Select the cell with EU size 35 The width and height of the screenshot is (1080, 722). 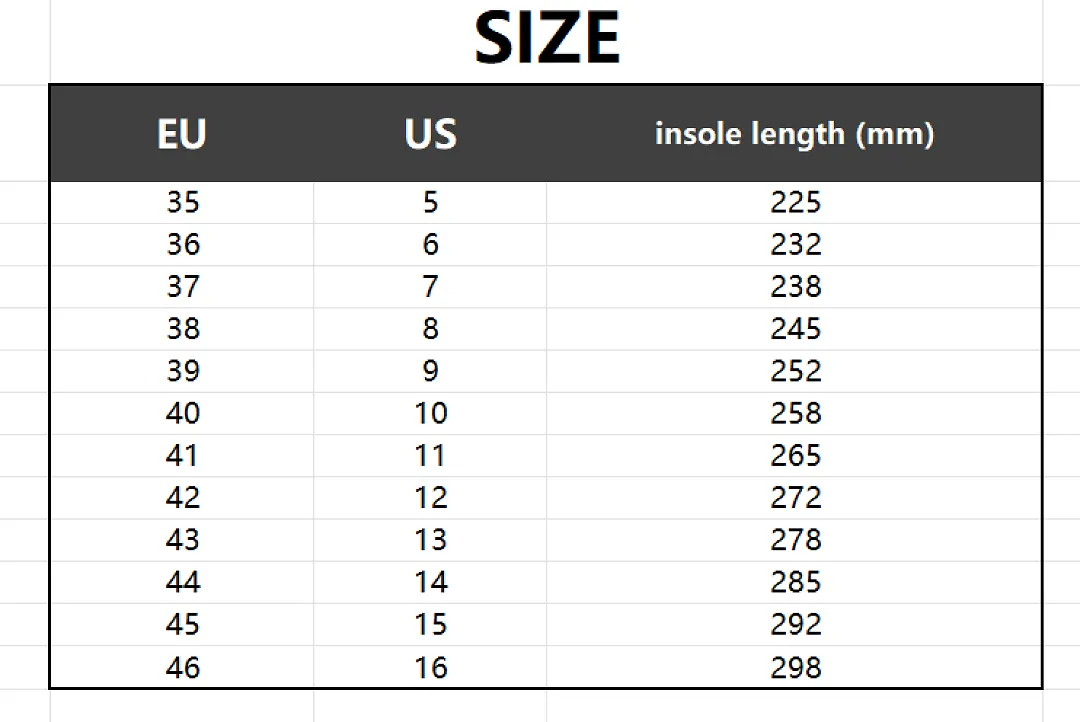tap(183, 203)
